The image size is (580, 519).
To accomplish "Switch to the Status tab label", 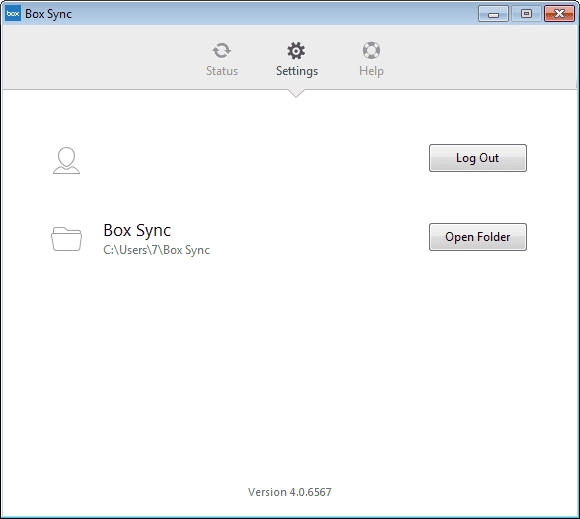I will 222,71.
